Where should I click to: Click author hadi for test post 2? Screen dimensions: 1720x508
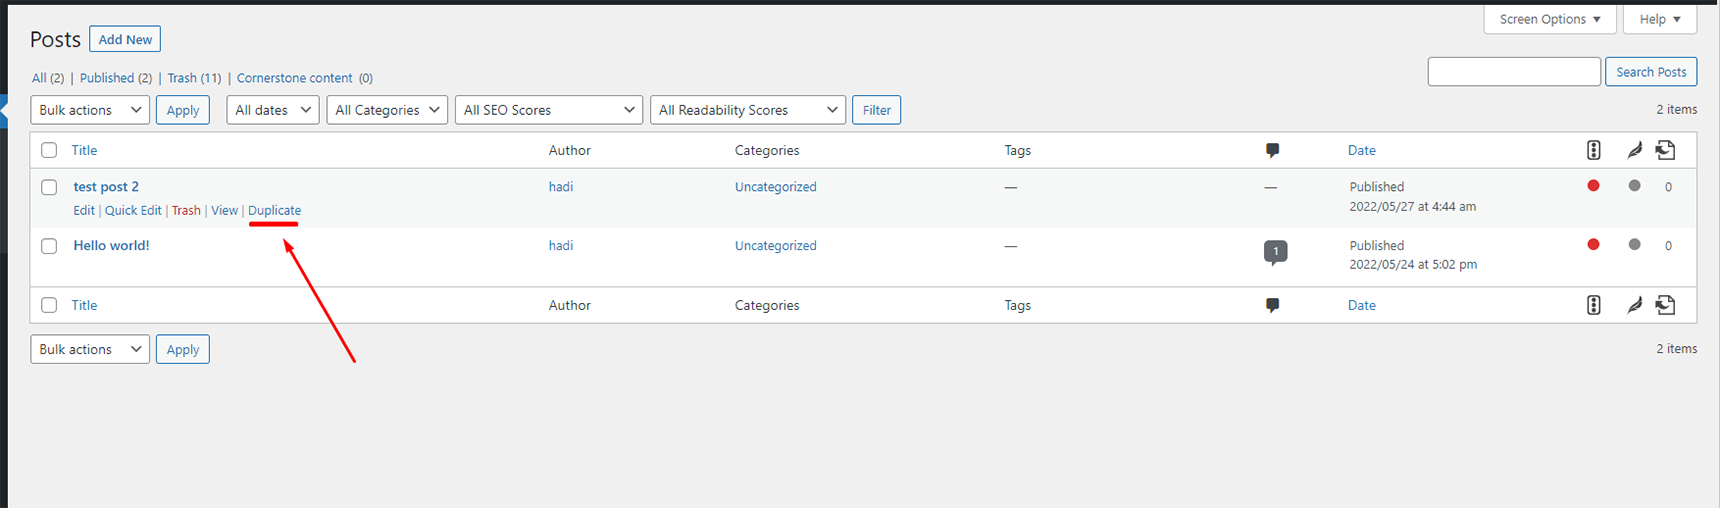click(x=561, y=187)
